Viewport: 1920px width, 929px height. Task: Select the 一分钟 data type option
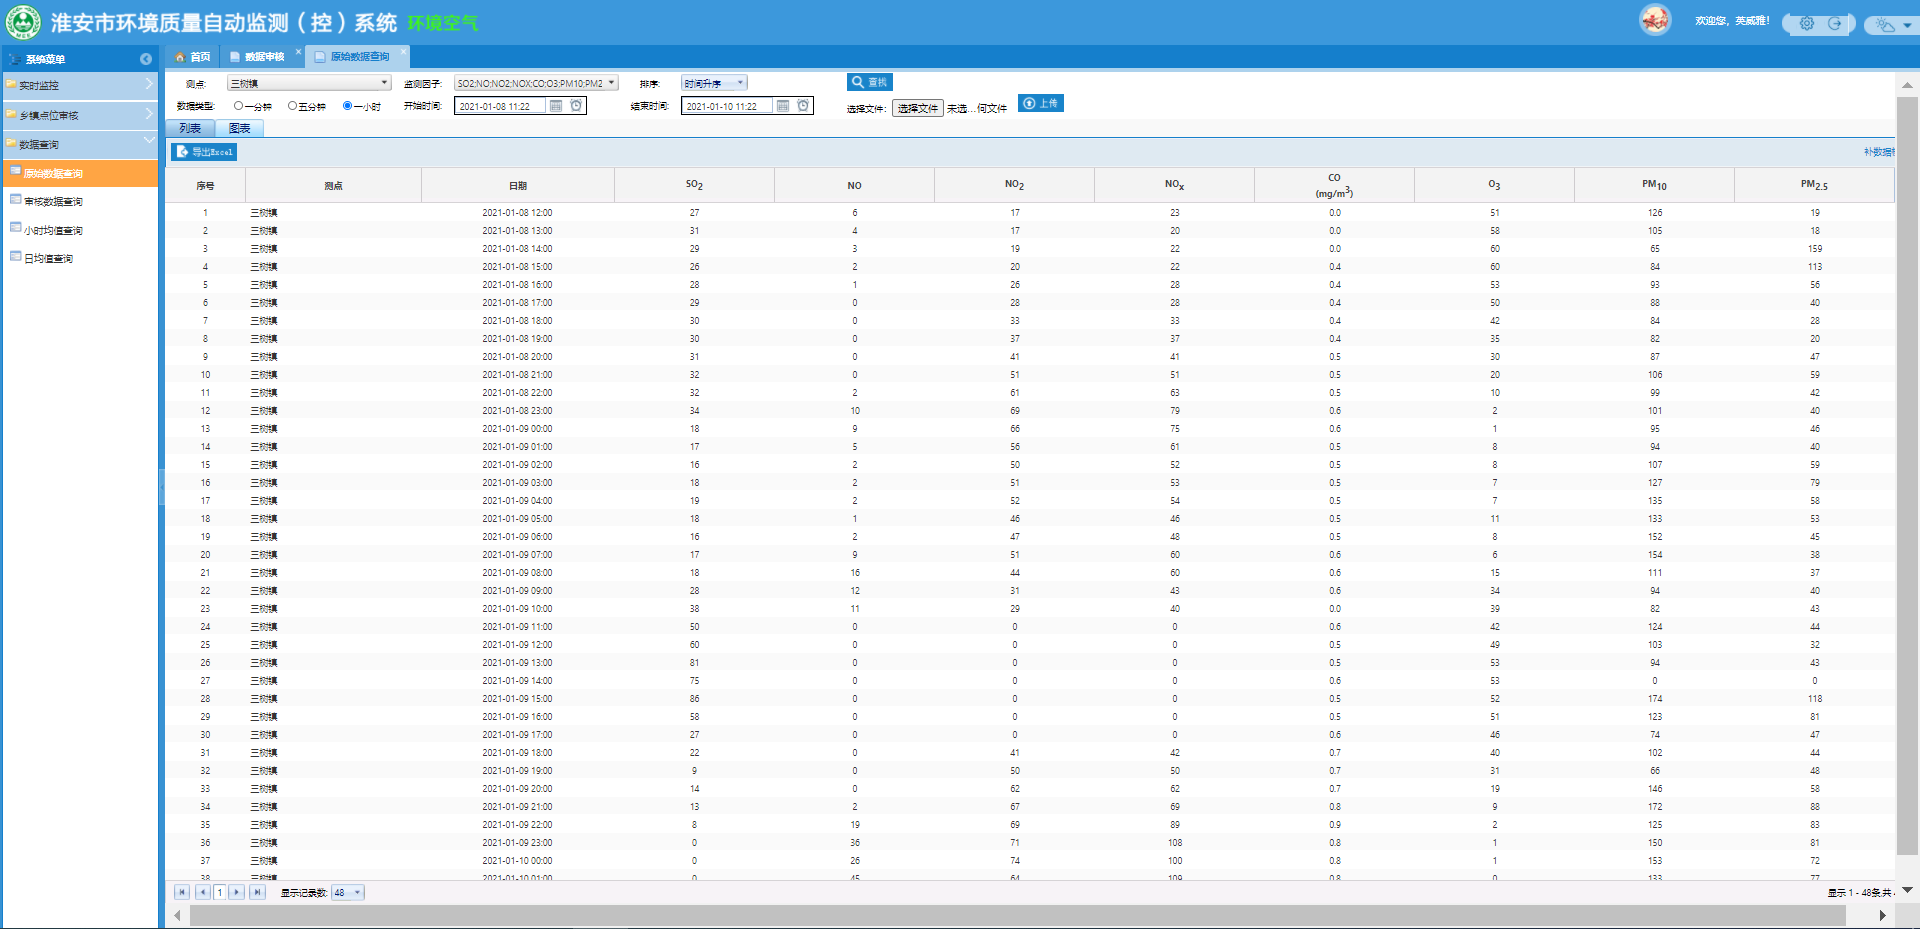click(239, 106)
